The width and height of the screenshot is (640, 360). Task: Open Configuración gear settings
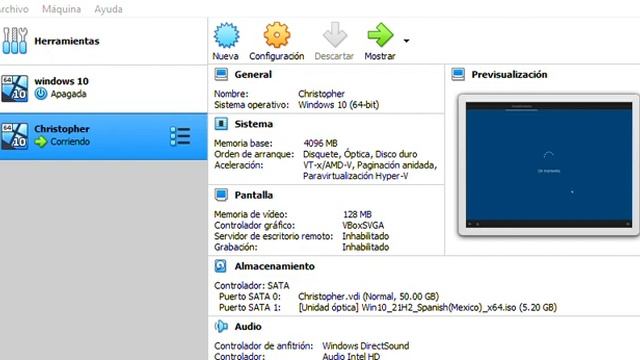pyautogui.click(x=277, y=41)
